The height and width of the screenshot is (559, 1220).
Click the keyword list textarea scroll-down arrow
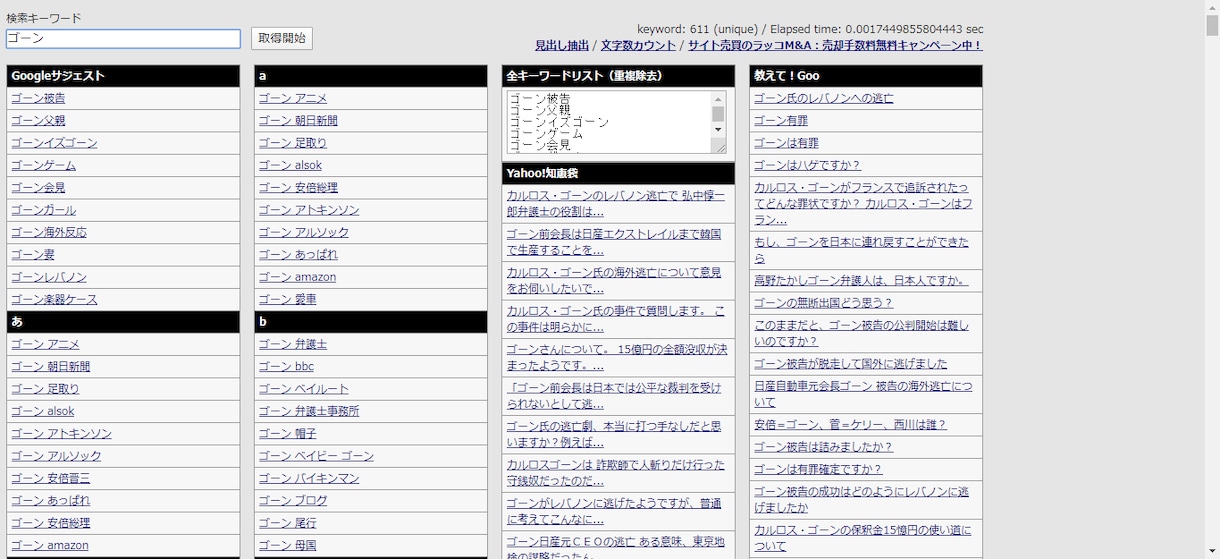pyautogui.click(x=719, y=131)
